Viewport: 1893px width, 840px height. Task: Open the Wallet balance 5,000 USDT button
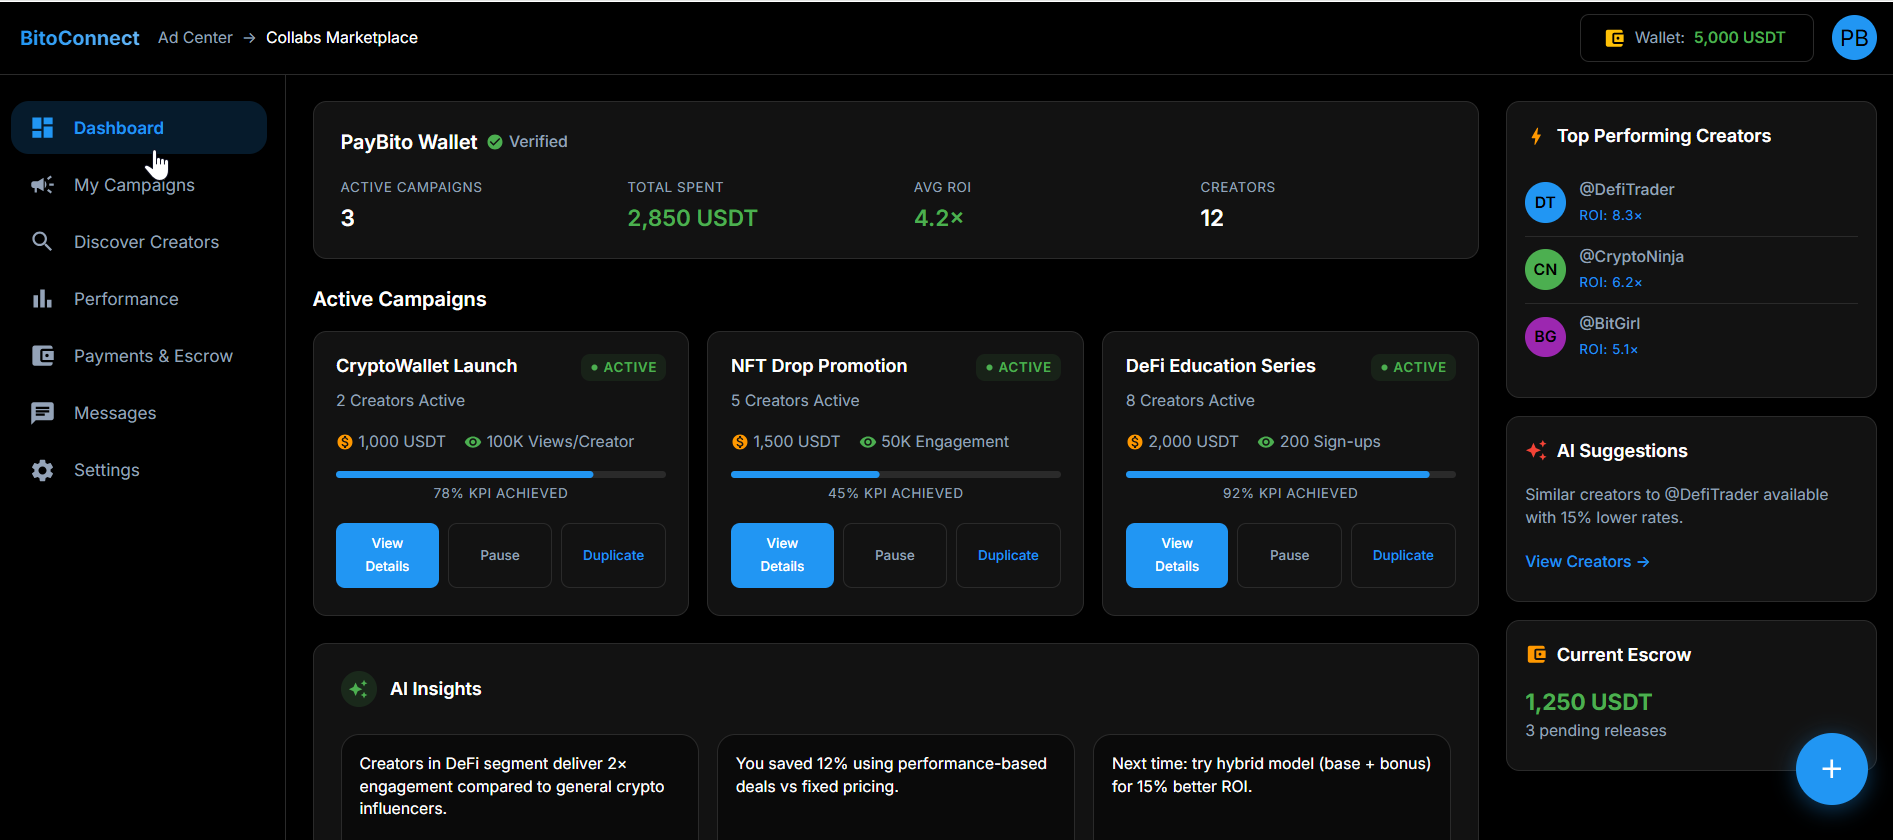coord(1696,38)
